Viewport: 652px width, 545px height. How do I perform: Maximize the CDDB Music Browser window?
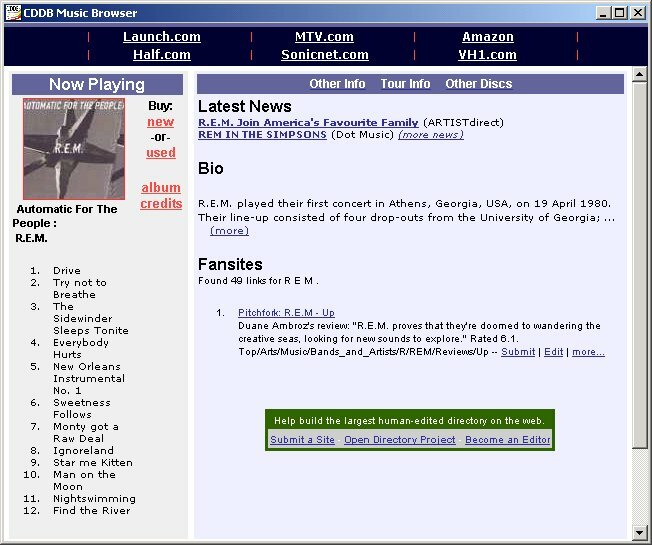click(620, 13)
